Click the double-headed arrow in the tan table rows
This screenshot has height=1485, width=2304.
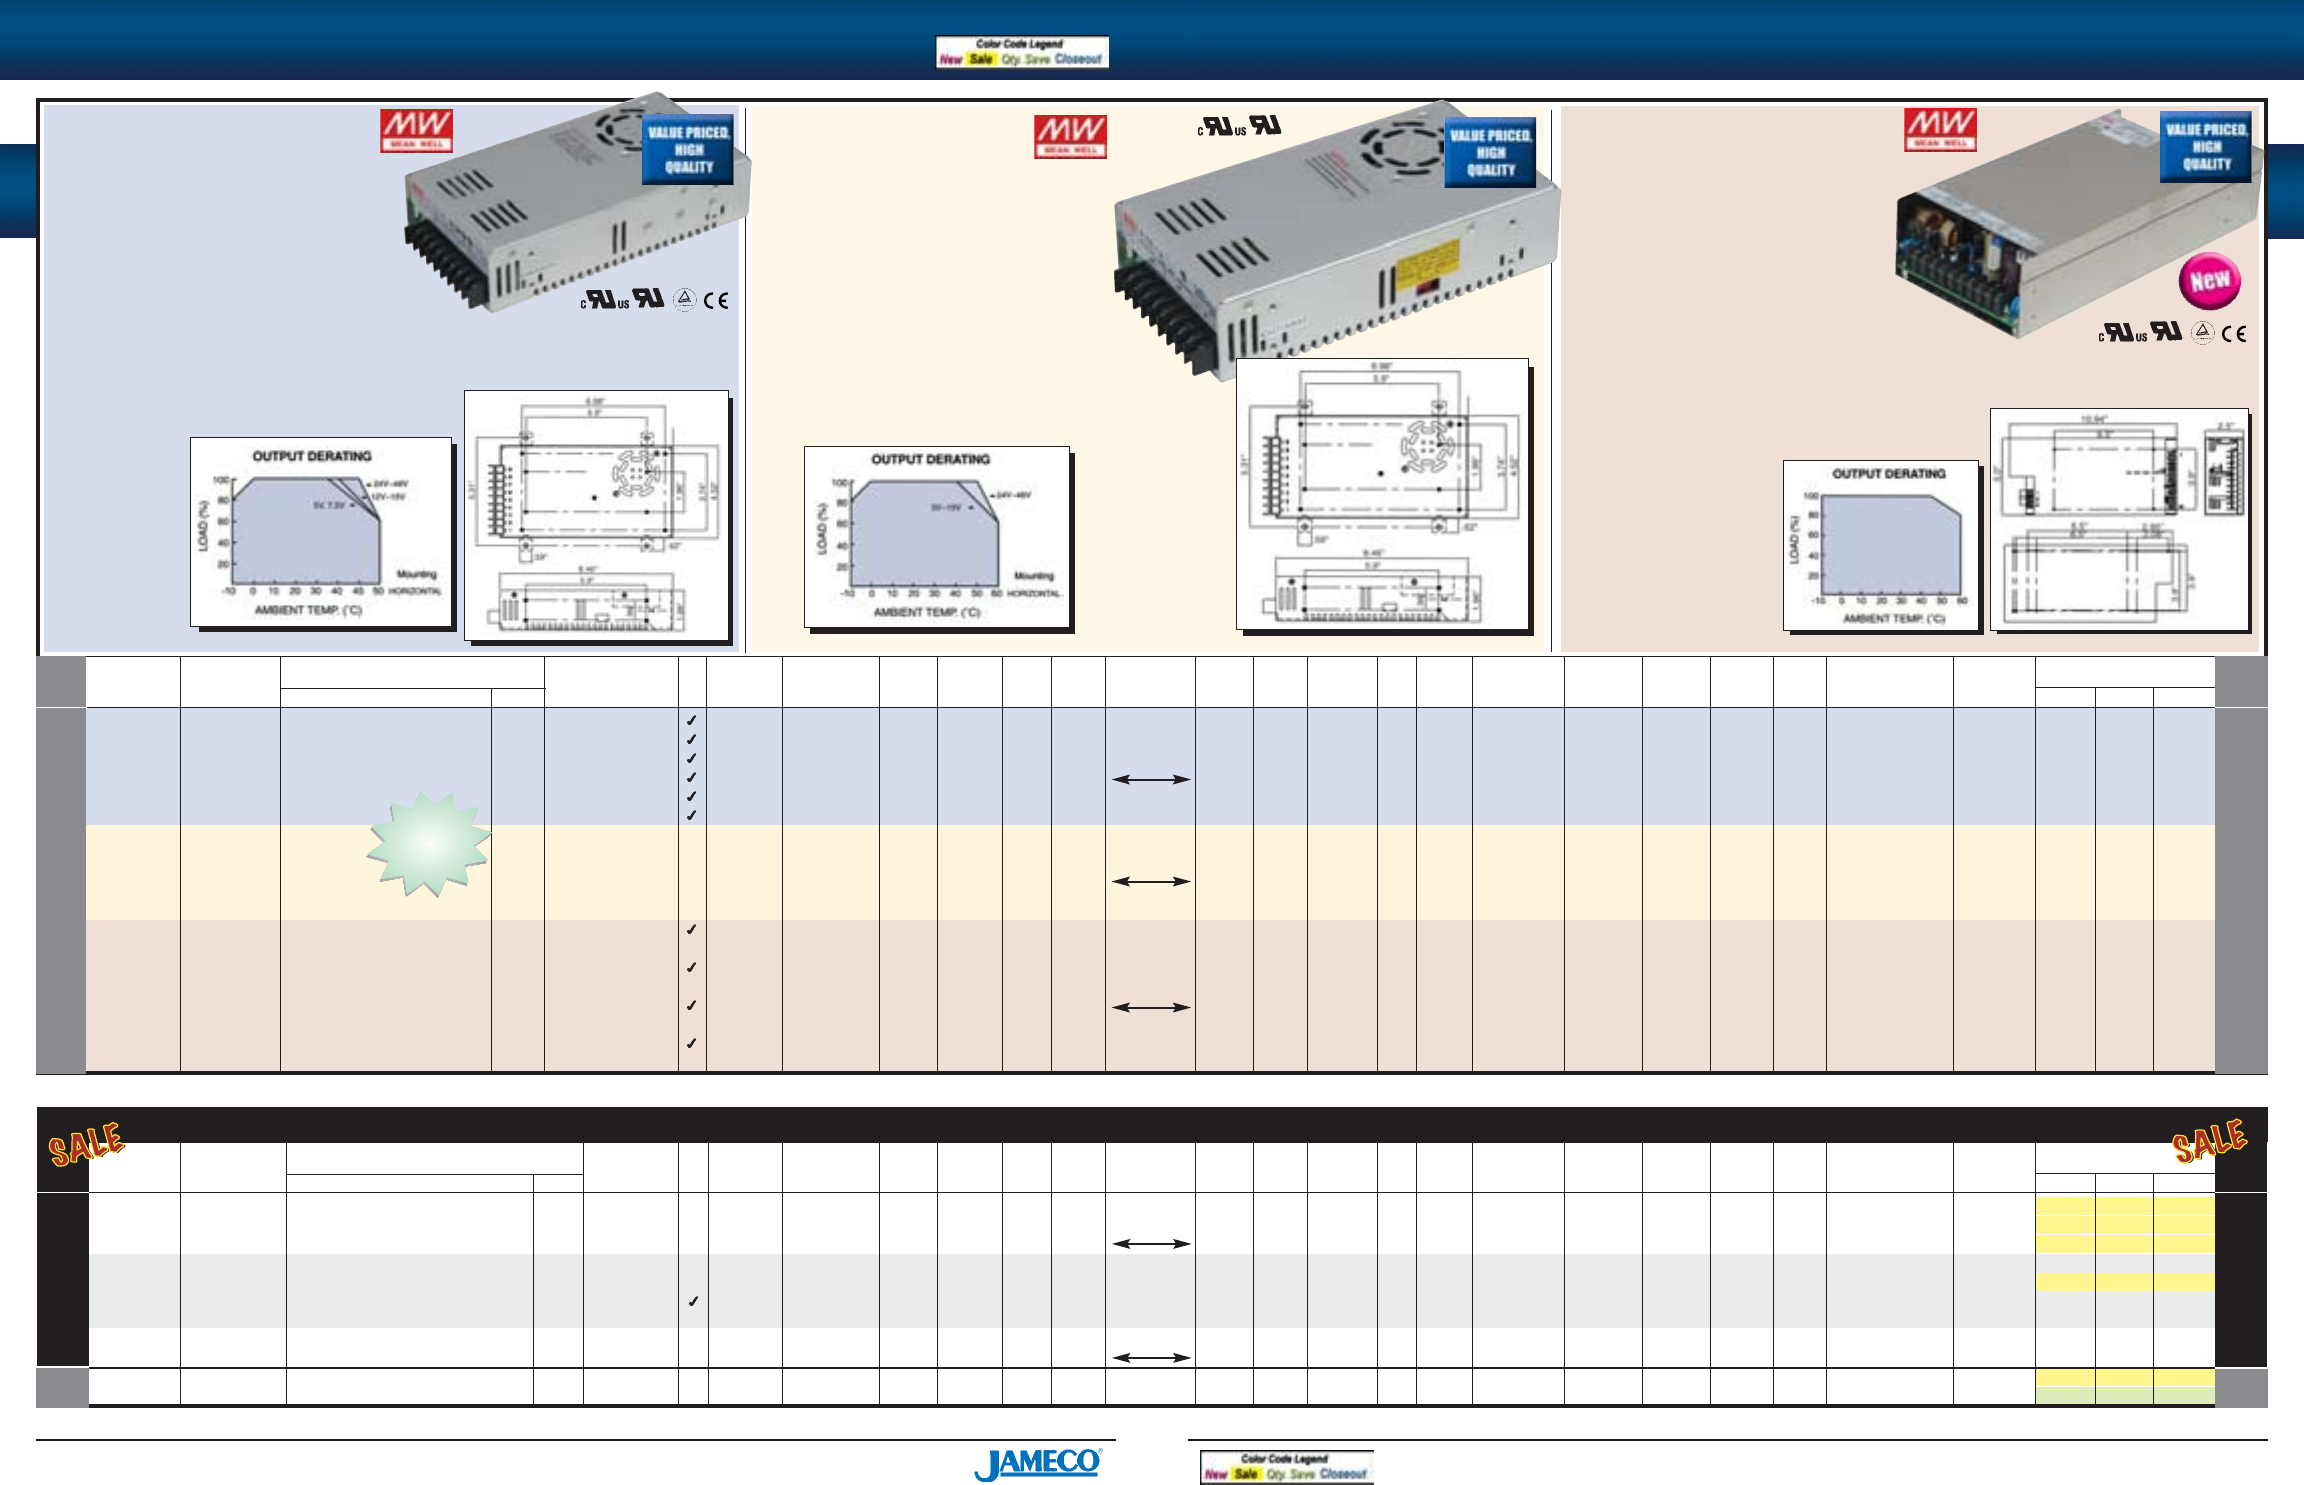coord(1150,1007)
